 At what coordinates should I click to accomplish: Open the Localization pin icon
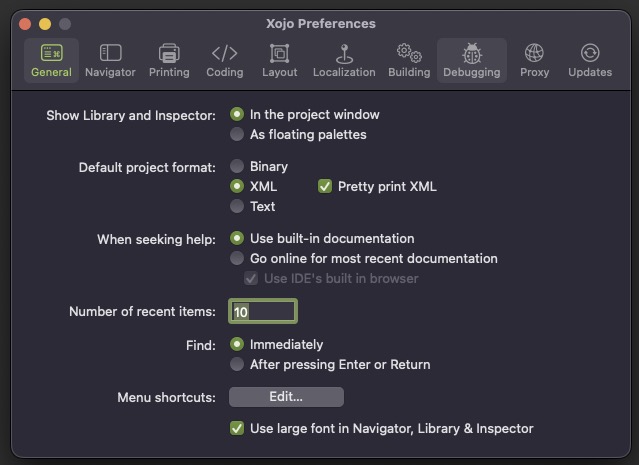pyautogui.click(x=344, y=54)
